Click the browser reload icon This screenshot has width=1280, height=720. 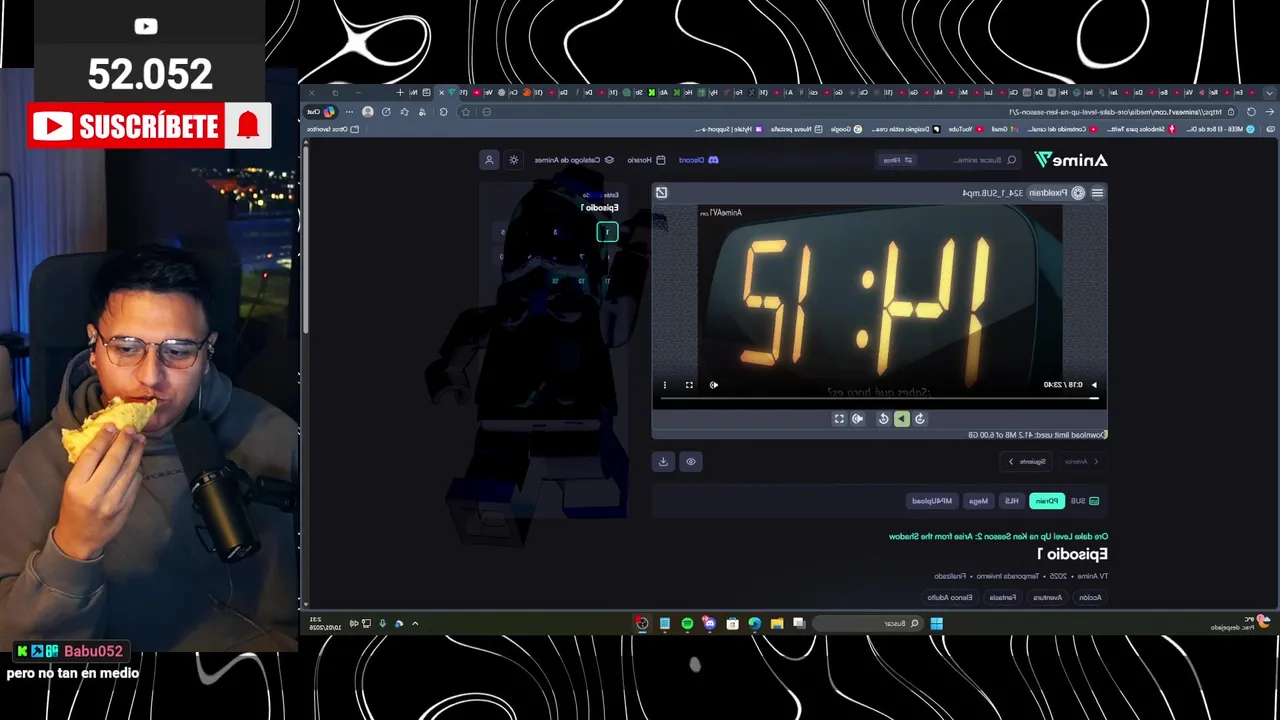pos(1250,112)
